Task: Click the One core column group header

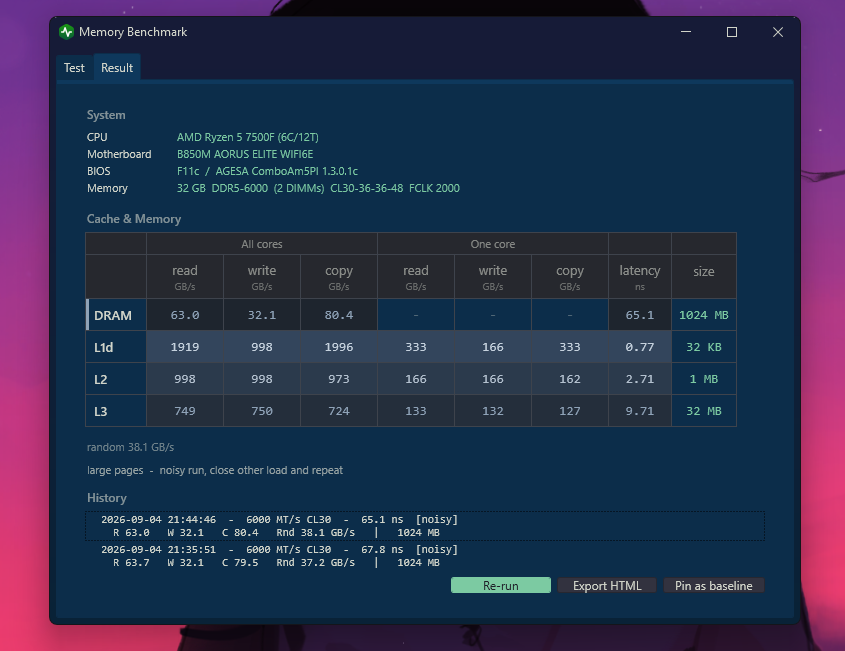Action: coord(493,244)
